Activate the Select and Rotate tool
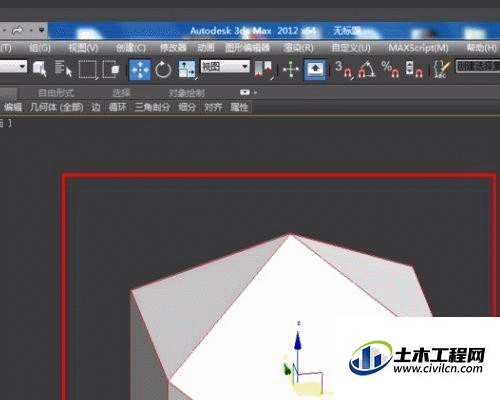This screenshot has width=500, height=400. point(163,70)
